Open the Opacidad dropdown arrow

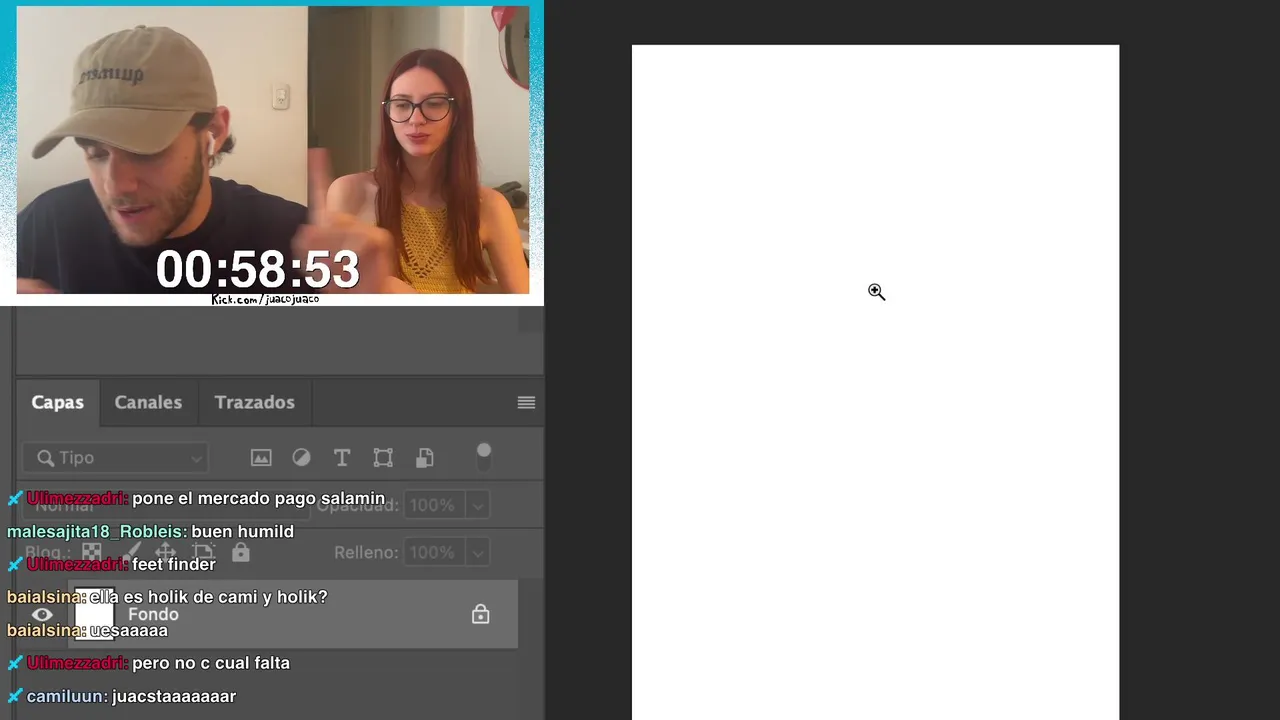pyautogui.click(x=478, y=505)
